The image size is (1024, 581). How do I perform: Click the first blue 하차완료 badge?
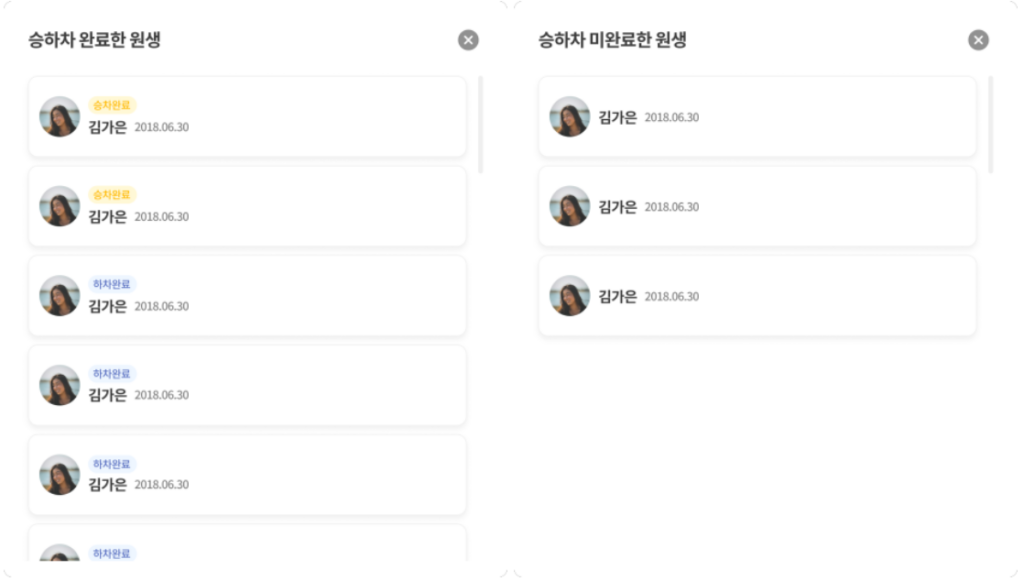tap(112, 284)
